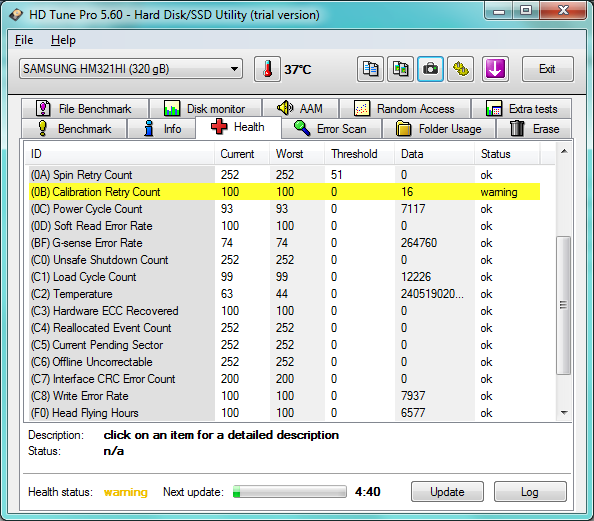Click the vertical scrollbar thumb
Image resolution: width=594 pixels, height=521 pixels.
coord(564,305)
